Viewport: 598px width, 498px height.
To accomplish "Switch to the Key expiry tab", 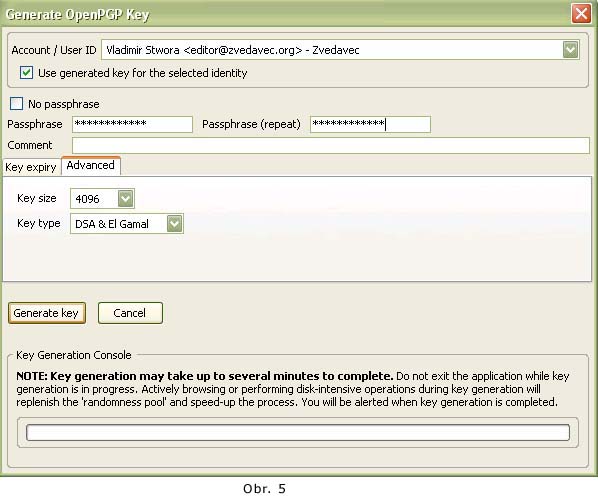I will [31, 167].
